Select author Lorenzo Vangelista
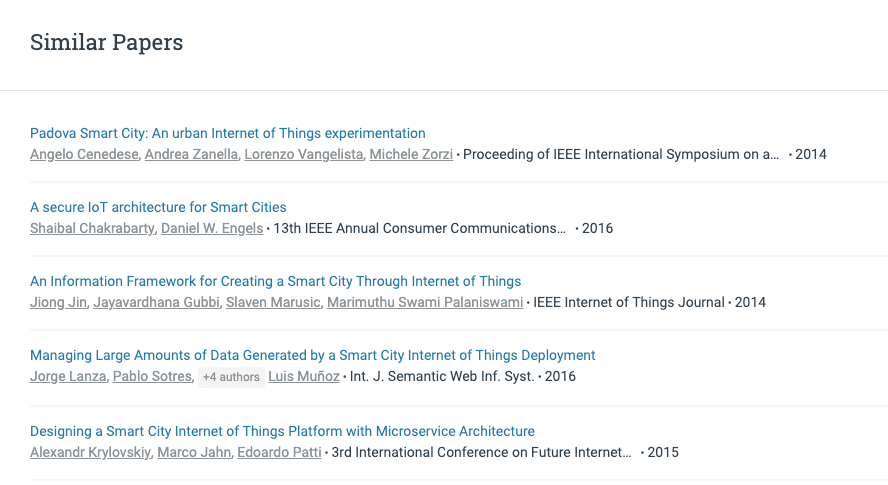This screenshot has width=888, height=485. (x=304, y=154)
